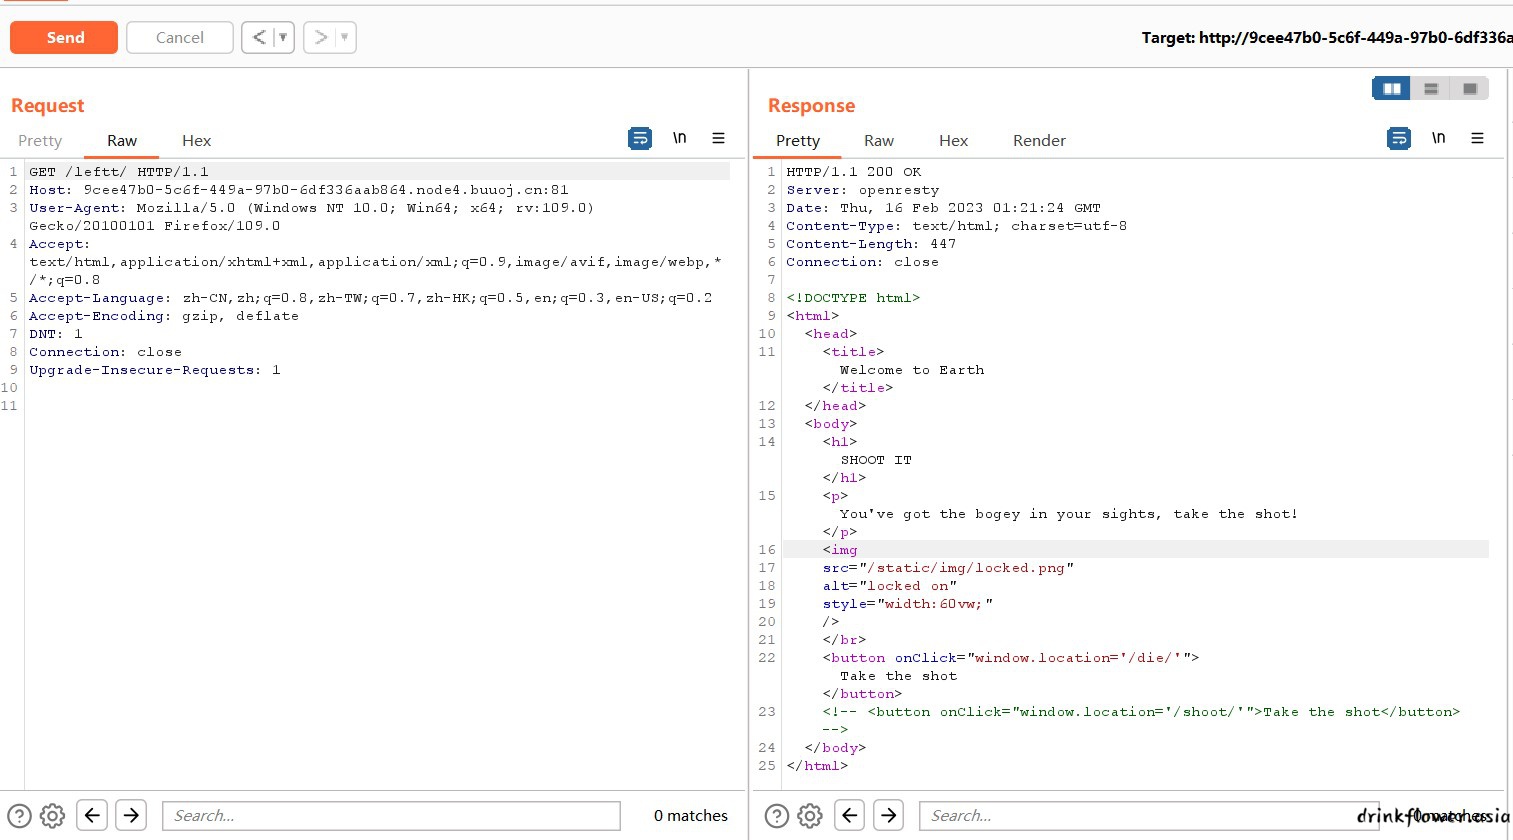Jump to previous Request search match
Image resolution: width=1513 pixels, height=840 pixels.
click(x=92, y=815)
